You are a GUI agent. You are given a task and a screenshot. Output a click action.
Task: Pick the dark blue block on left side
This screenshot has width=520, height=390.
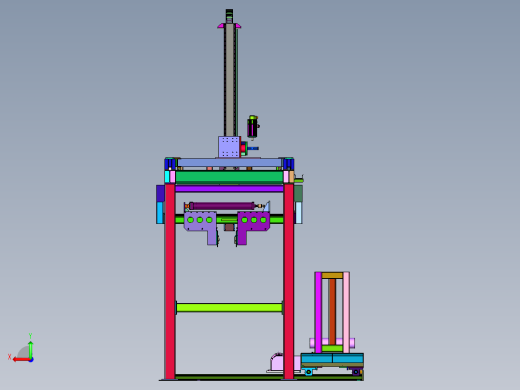160,194
